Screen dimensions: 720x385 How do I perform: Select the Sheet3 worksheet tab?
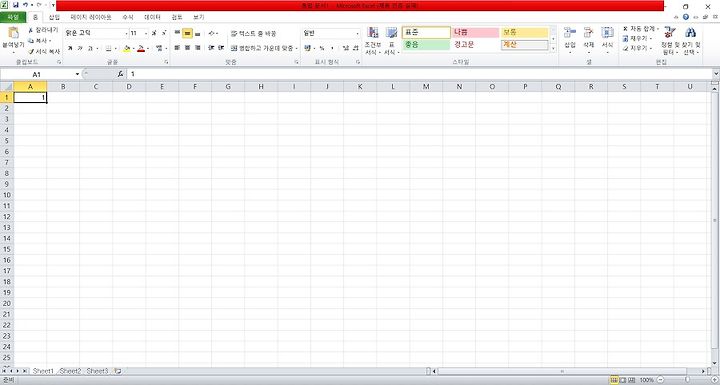coord(97,371)
